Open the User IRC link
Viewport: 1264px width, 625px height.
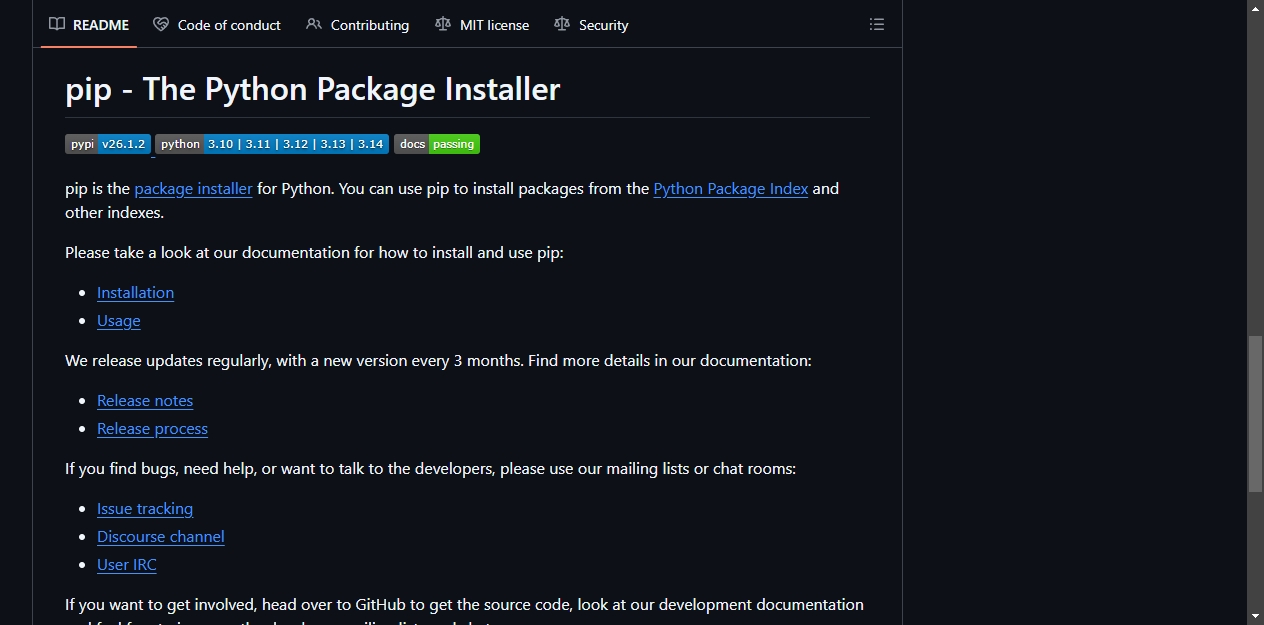point(127,564)
